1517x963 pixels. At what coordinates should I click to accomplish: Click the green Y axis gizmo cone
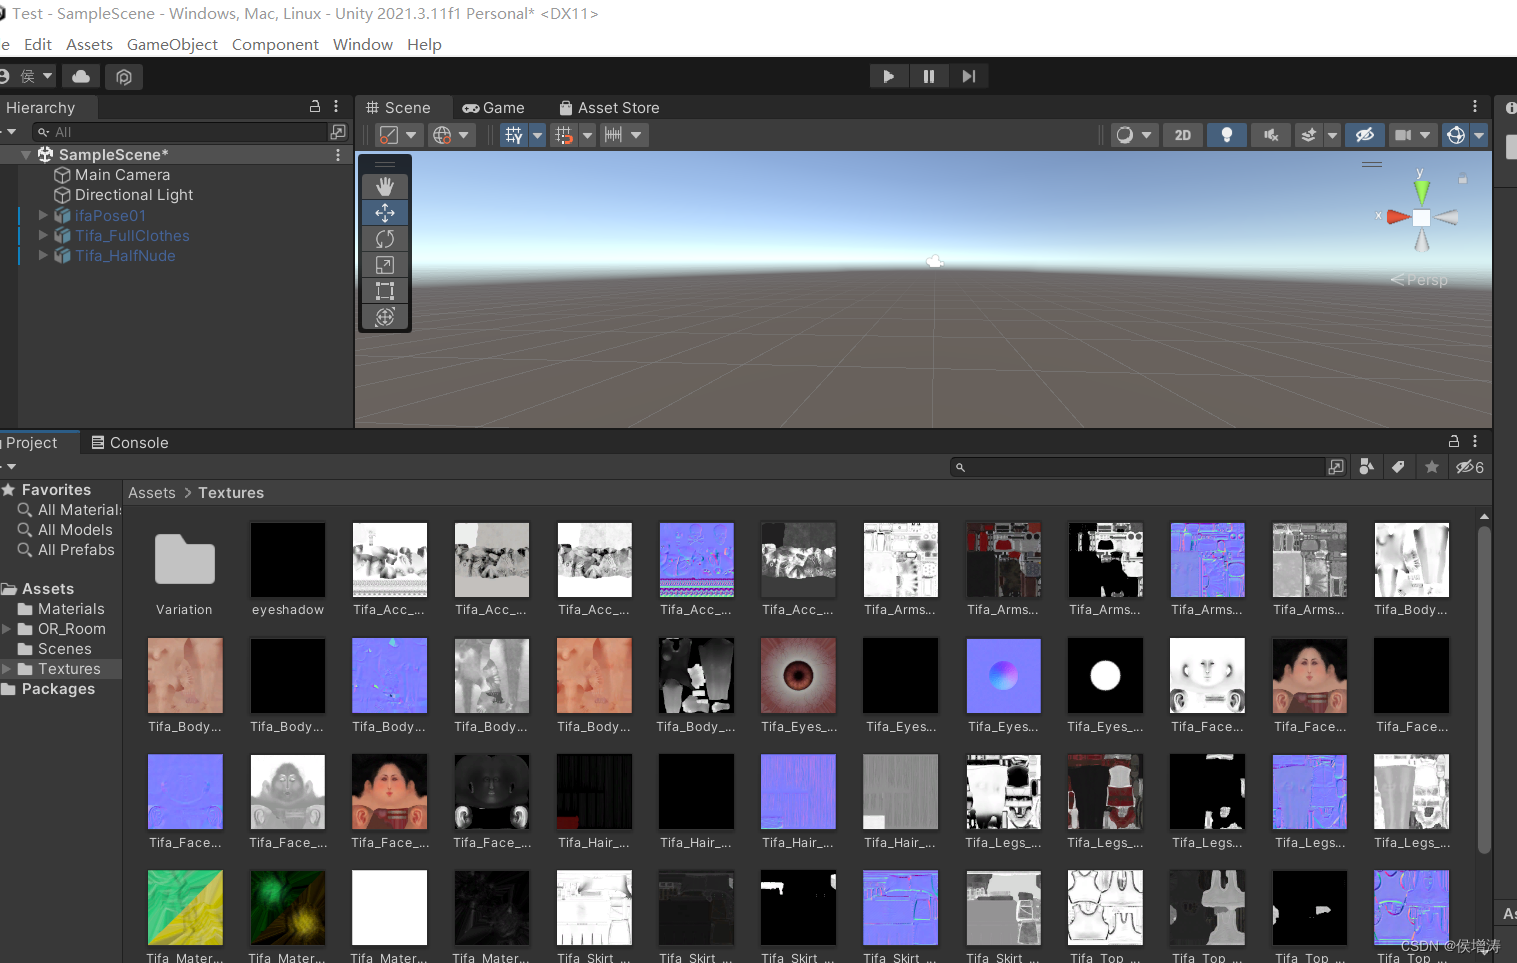pyautogui.click(x=1421, y=191)
